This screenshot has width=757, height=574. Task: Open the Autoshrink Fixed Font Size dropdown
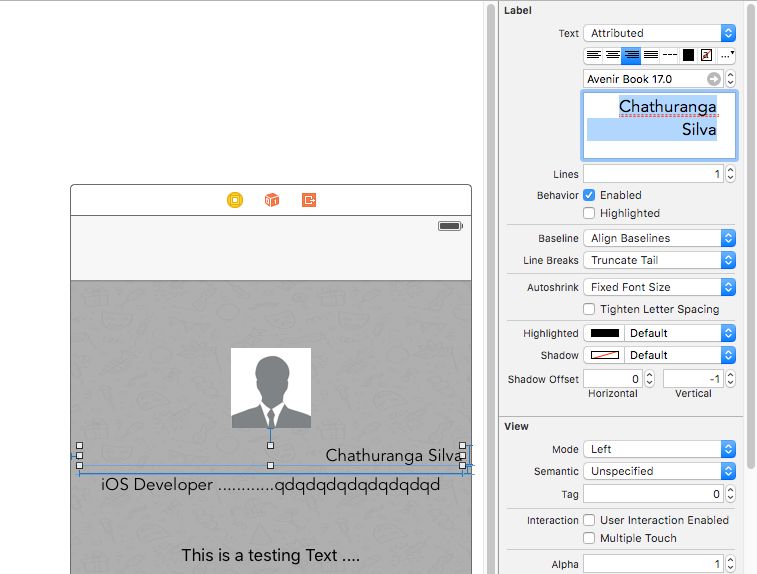(659, 287)
